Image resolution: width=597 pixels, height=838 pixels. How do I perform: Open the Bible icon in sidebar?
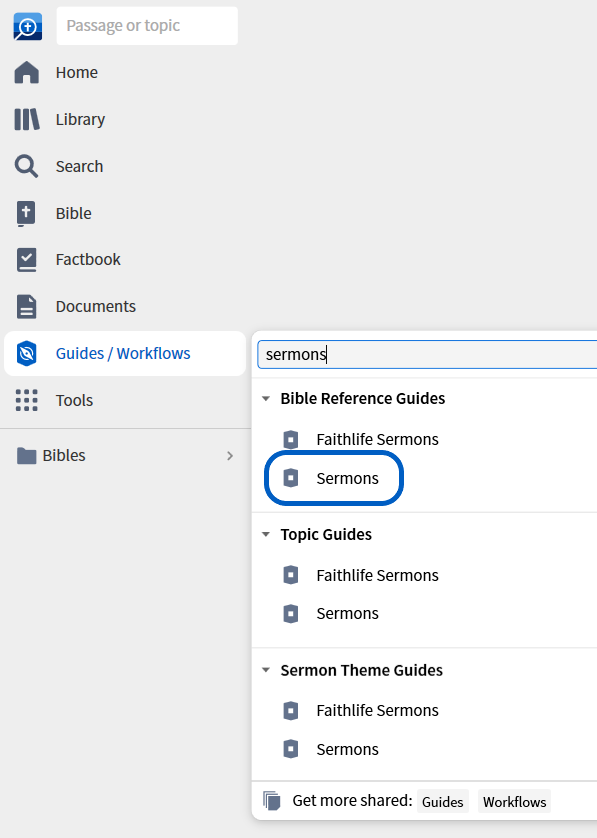click(x=26, y=213)
